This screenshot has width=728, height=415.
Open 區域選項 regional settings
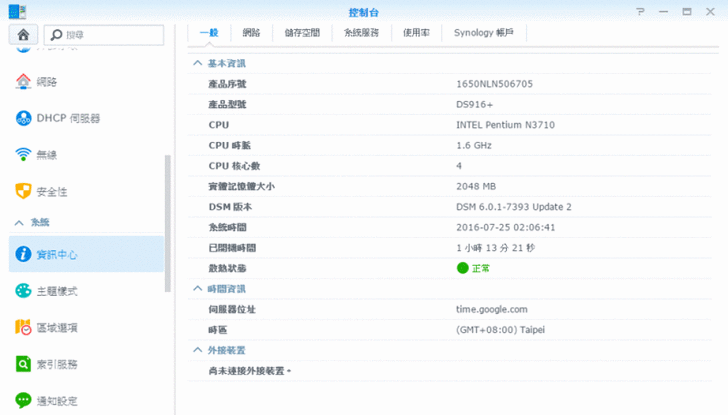56,327
